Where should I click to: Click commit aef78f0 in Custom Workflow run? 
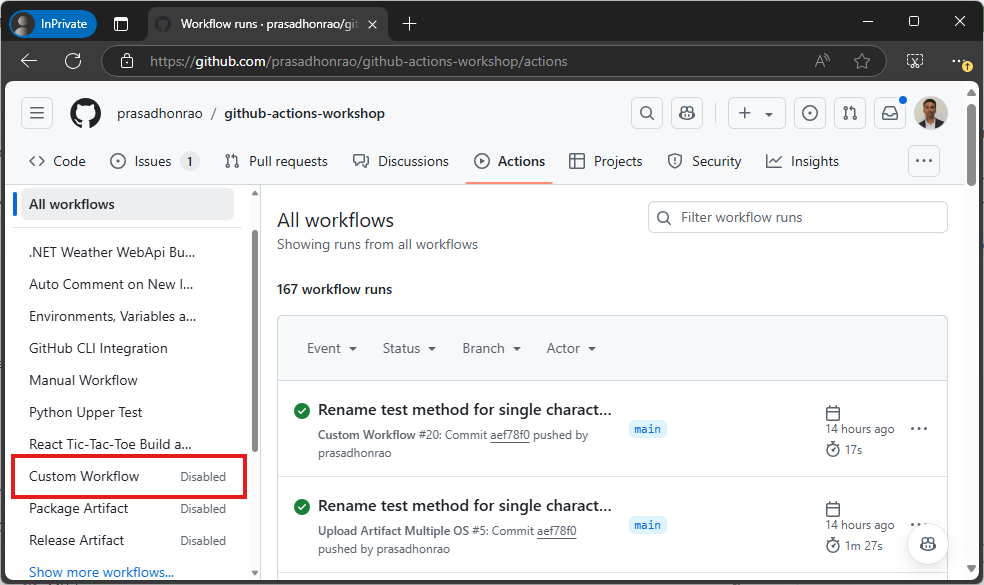pyautogui.click(x=510, y=435)
